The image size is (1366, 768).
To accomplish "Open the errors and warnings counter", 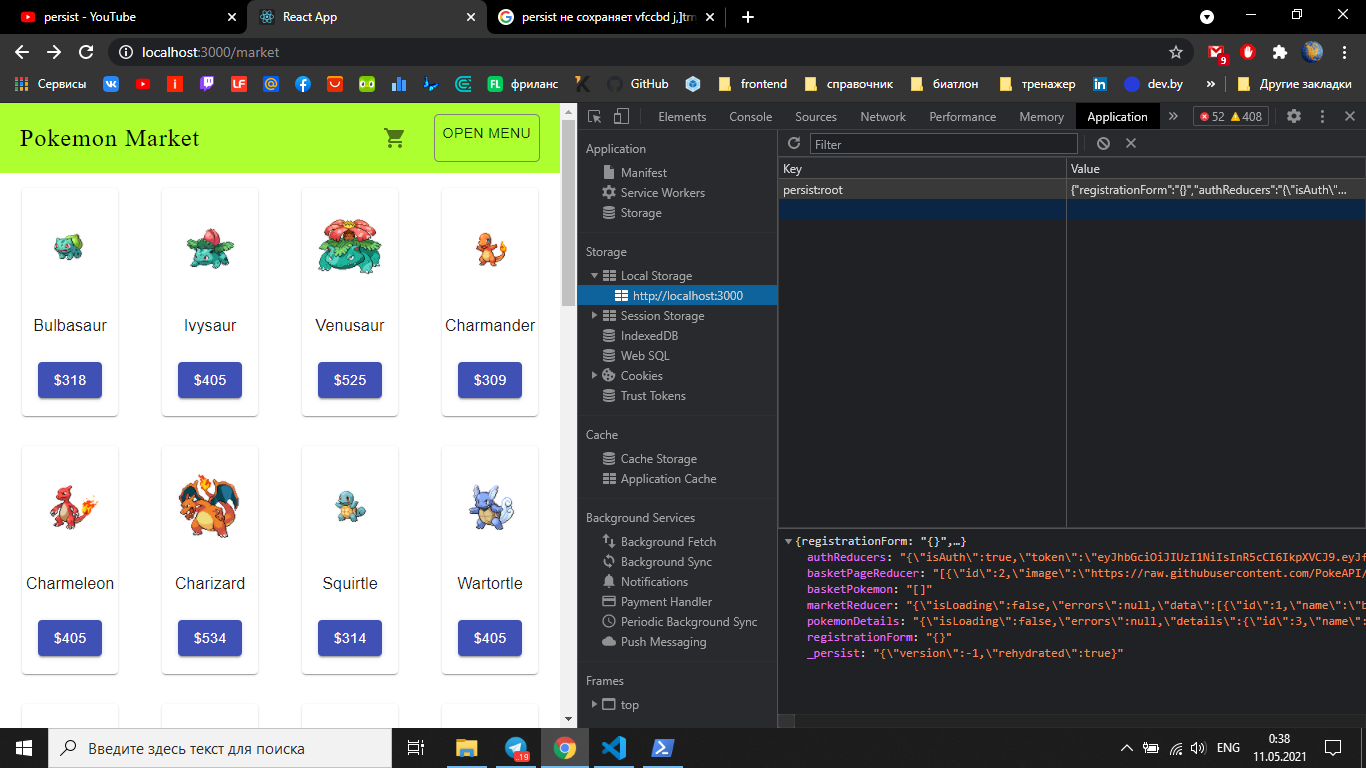I will coord(1231,117).
